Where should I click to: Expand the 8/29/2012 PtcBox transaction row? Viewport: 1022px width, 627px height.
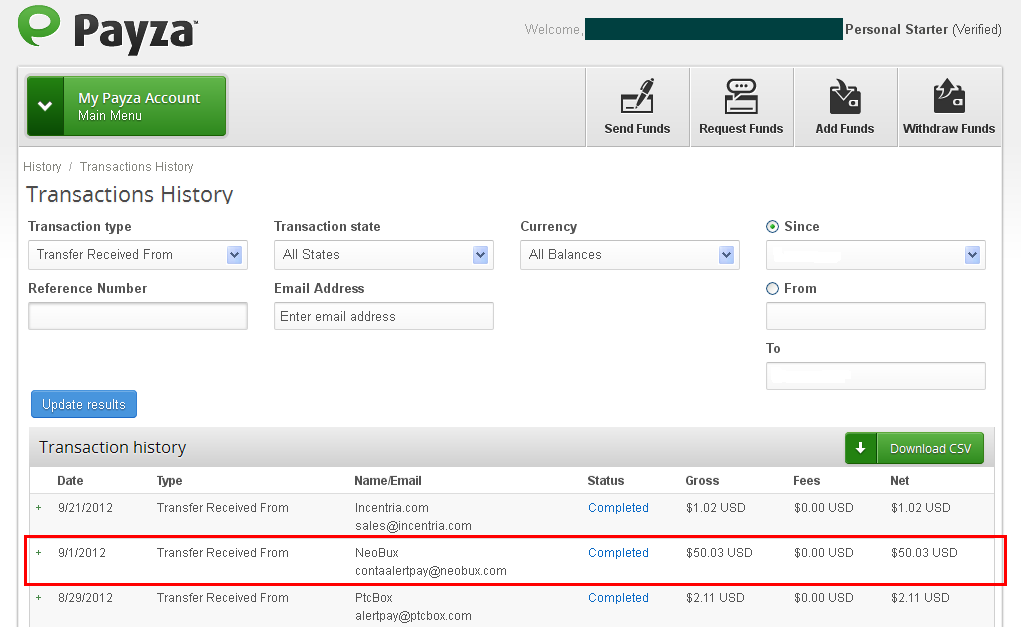click(38, 598)
